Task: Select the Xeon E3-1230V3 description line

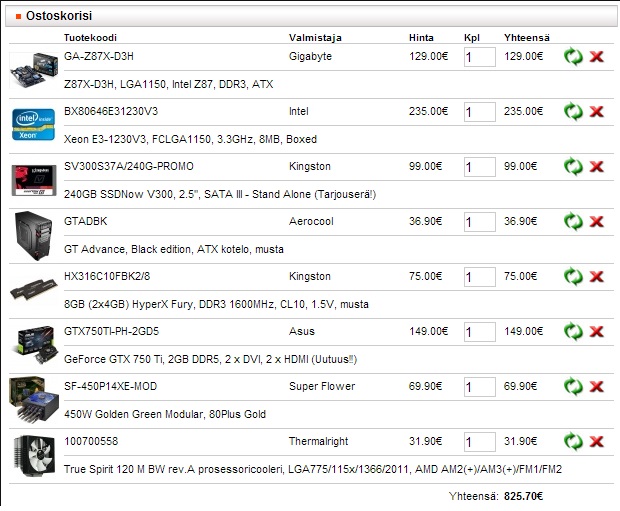Action: pyautogui.click(x=190, y=139)
